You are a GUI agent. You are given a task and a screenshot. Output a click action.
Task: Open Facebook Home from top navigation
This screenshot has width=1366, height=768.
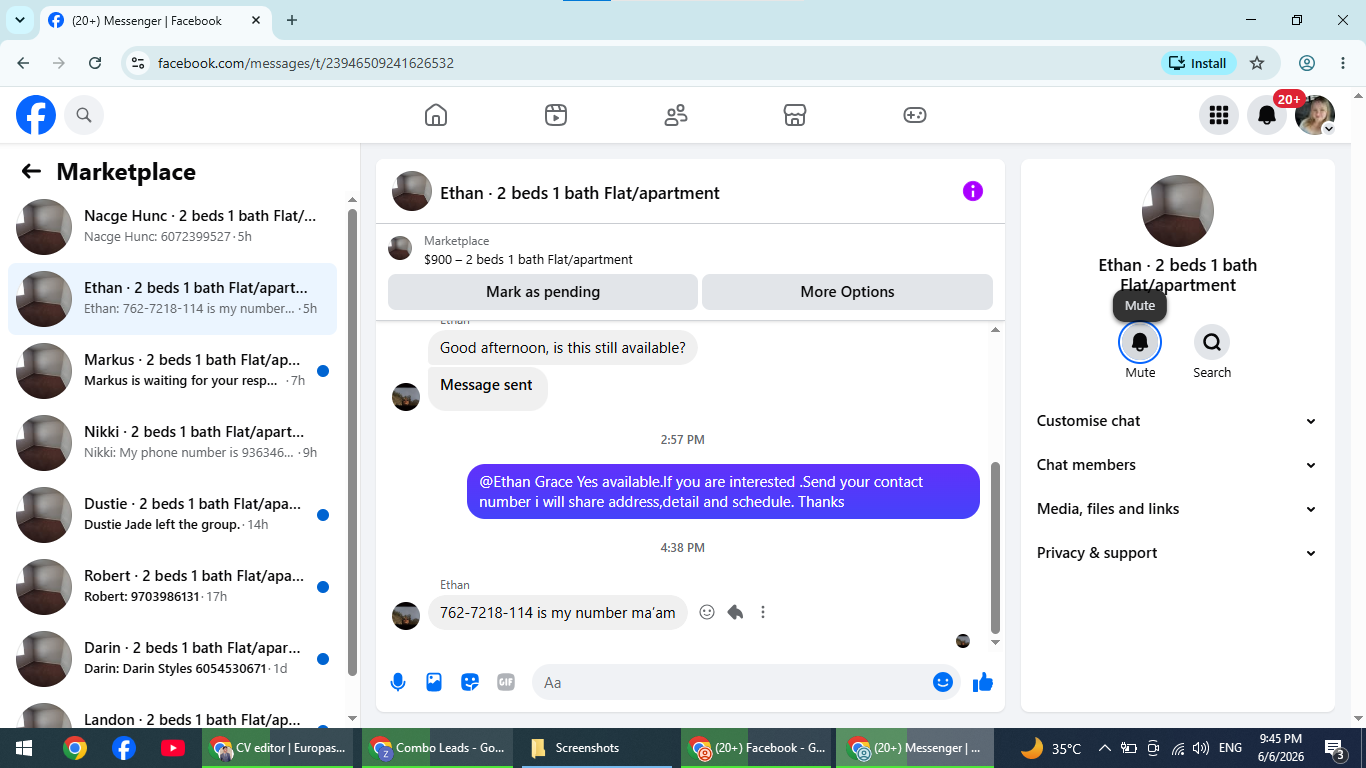(x=436, y=115)
